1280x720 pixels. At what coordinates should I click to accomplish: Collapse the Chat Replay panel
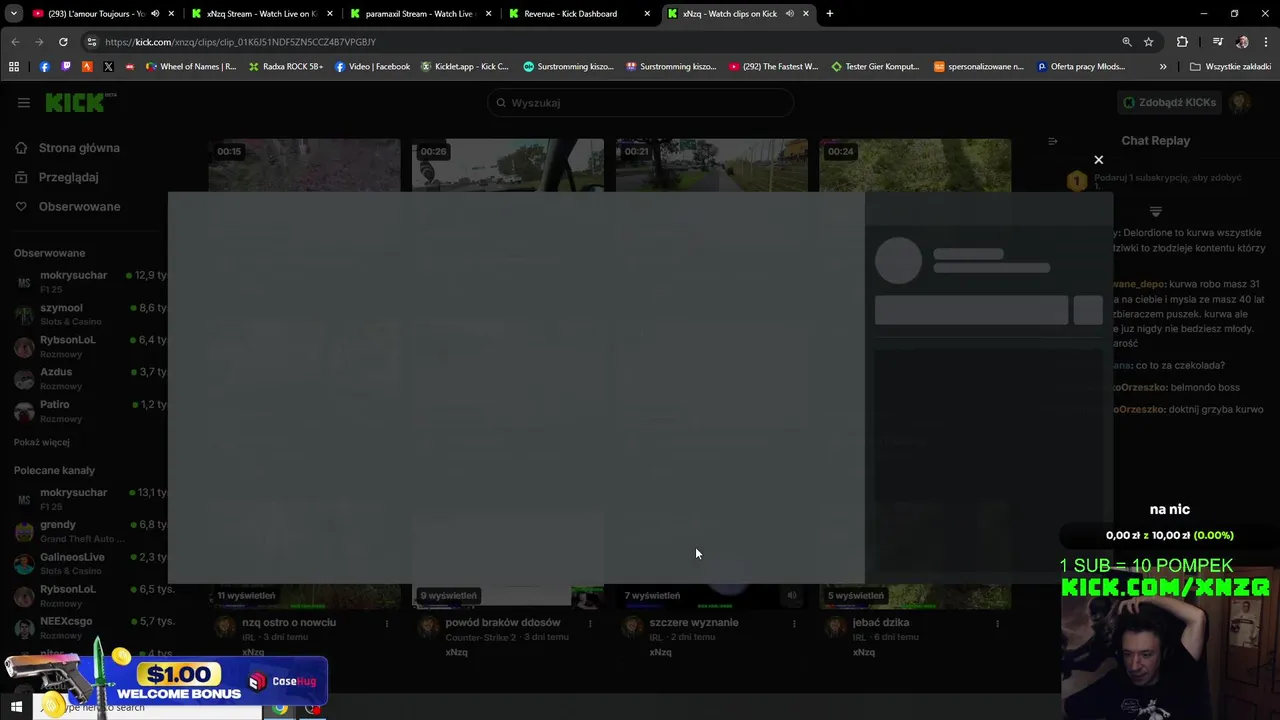tap(1052, 141)
